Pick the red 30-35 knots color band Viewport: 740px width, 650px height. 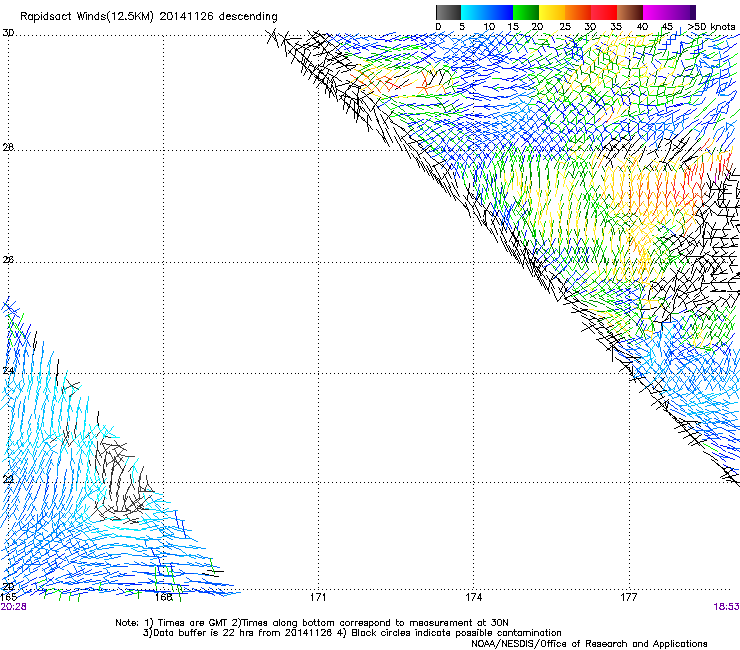click(x=604, y=12)
